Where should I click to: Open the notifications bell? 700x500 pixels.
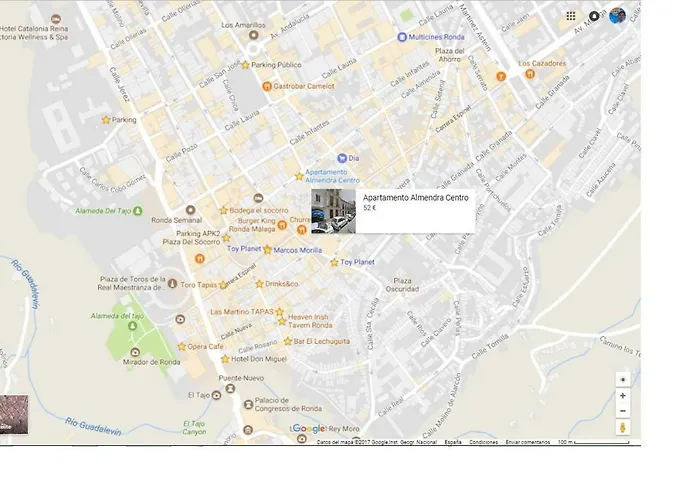[594, 16]
